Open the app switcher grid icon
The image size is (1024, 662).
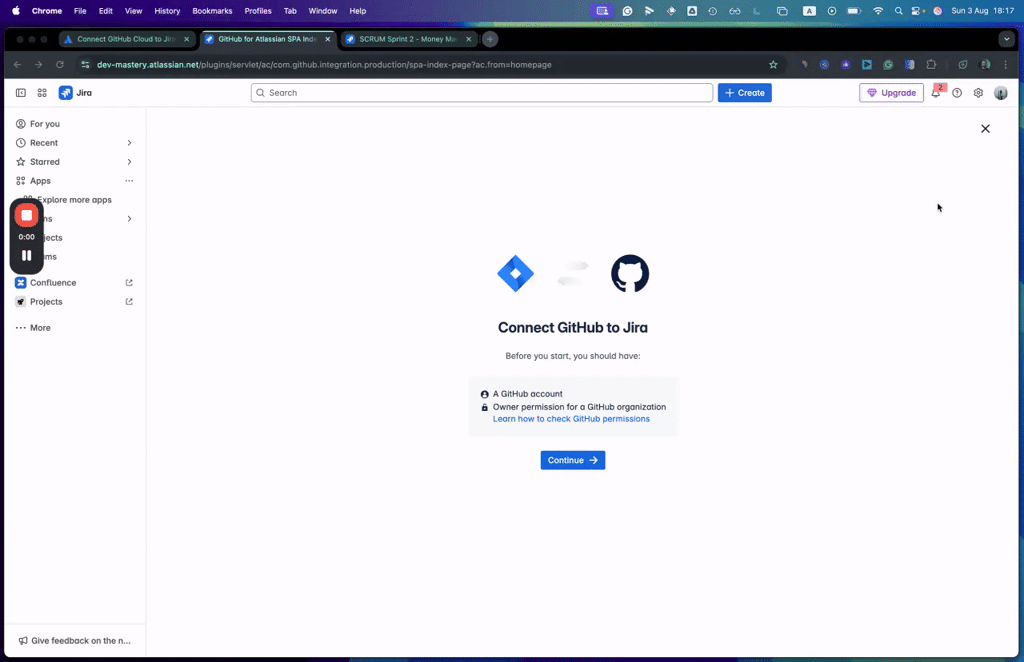click(42, 93)
